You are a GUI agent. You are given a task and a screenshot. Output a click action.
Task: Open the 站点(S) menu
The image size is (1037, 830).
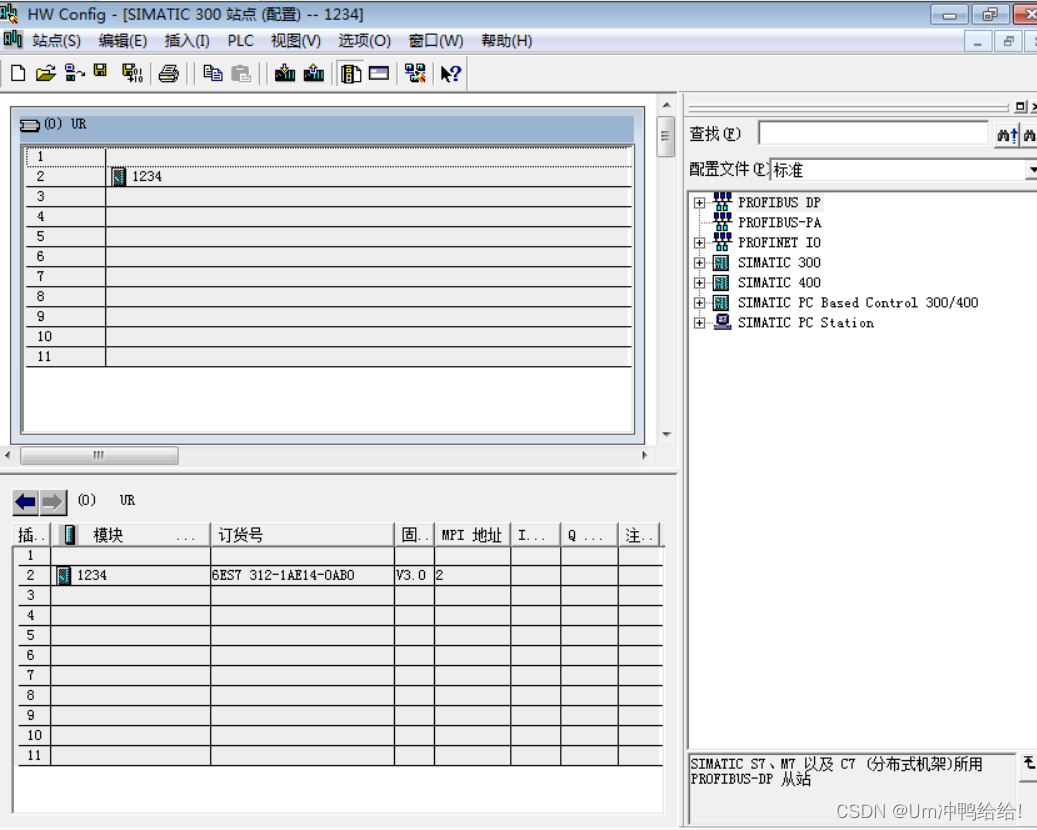[x=56, y=41]
